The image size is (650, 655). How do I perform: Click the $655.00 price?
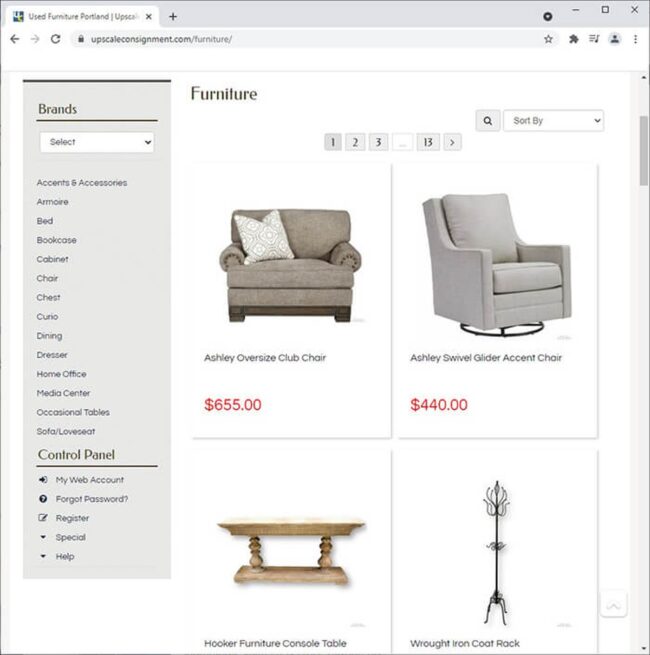tap(233, 405)
